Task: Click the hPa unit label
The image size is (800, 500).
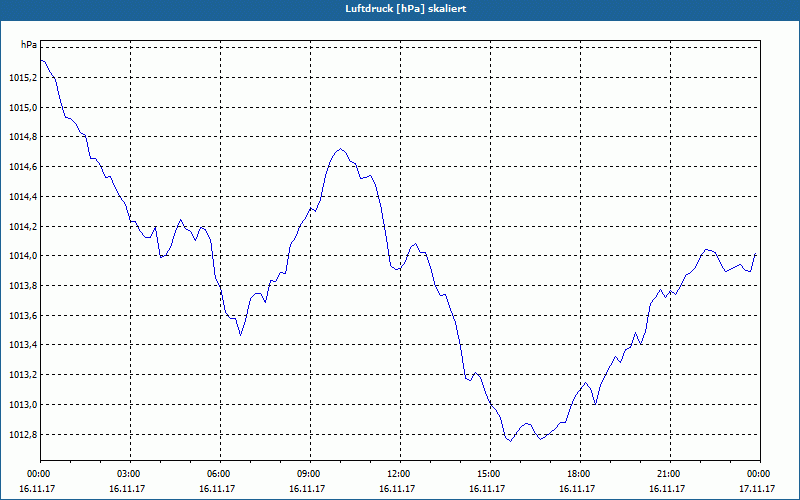Action: point(29,45)
